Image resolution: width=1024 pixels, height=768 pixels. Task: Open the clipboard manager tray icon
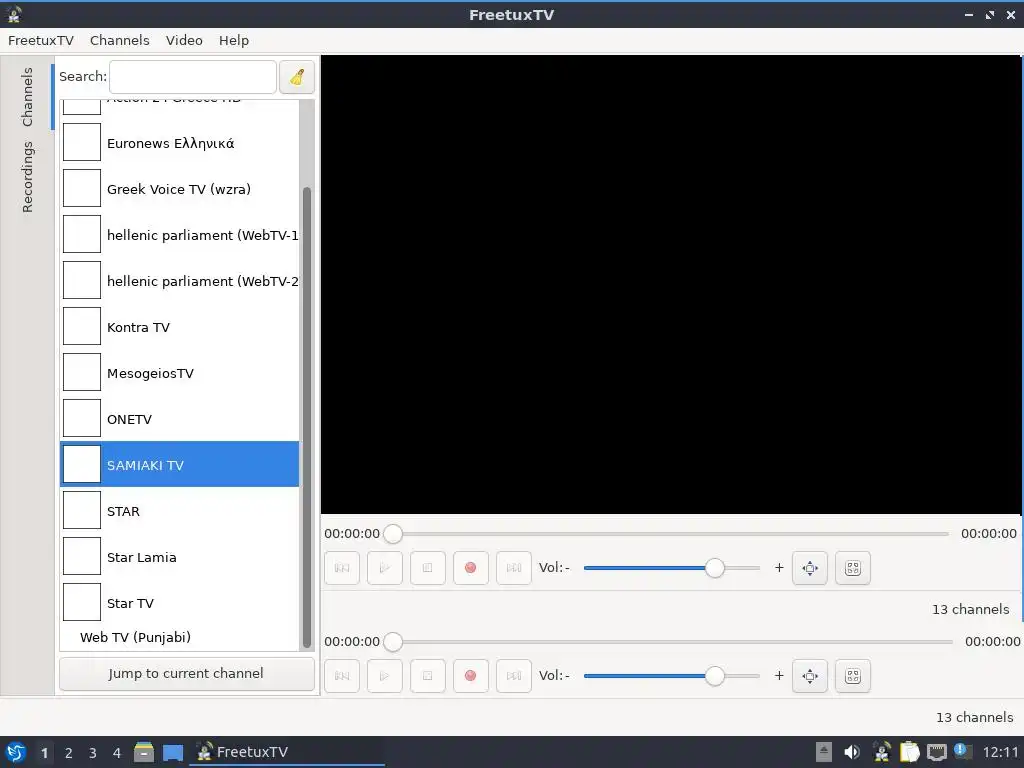909,752
